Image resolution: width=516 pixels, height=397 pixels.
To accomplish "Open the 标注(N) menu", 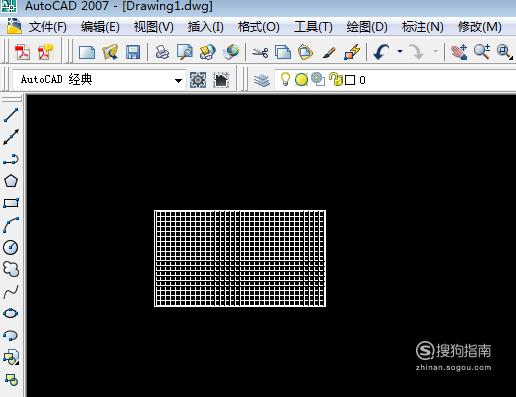I will [x=422, y=27].
